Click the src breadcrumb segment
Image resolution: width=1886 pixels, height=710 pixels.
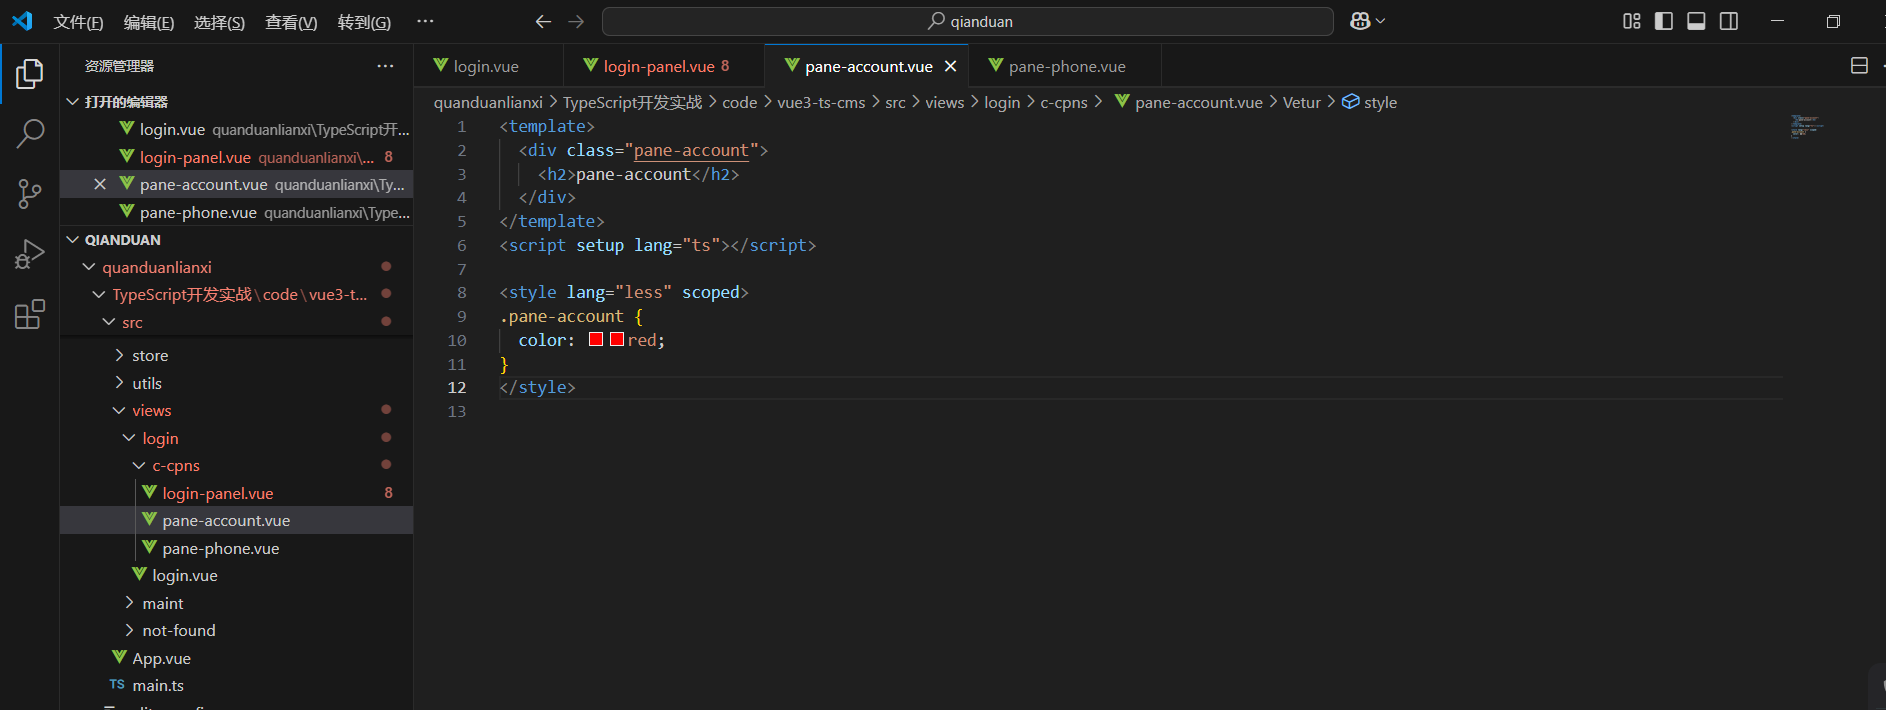(895, 102)
